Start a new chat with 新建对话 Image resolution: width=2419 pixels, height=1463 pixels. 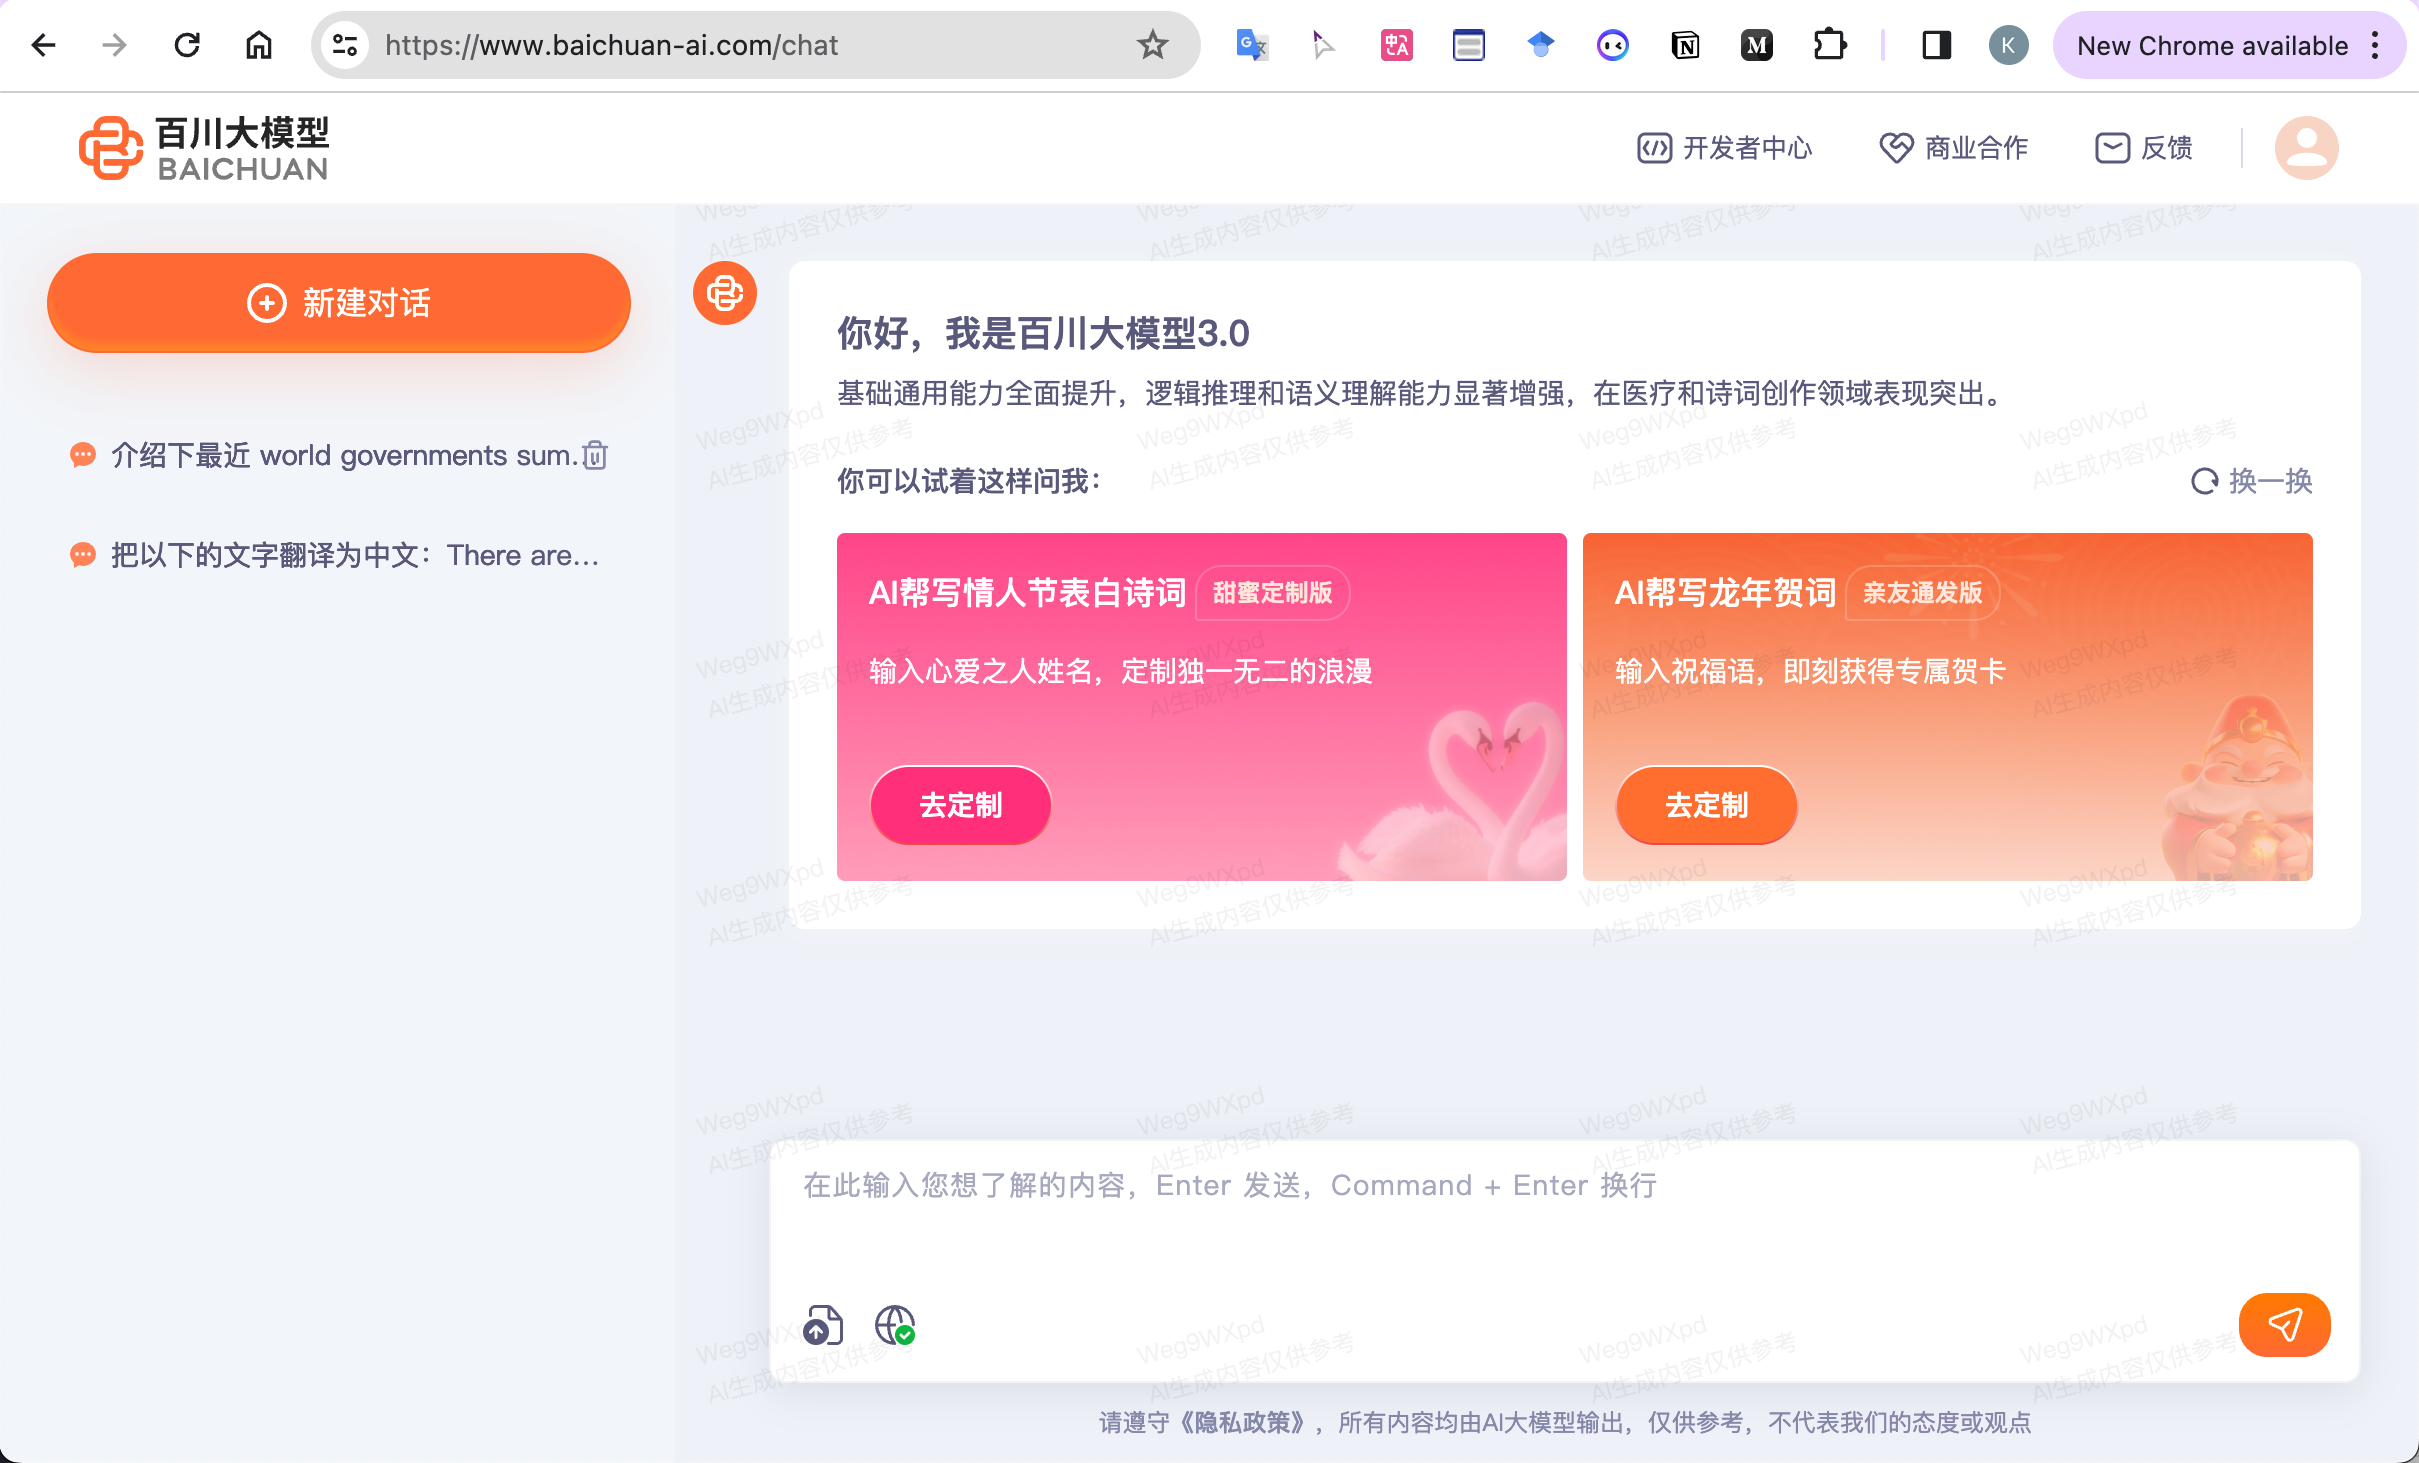pos(339,303)
